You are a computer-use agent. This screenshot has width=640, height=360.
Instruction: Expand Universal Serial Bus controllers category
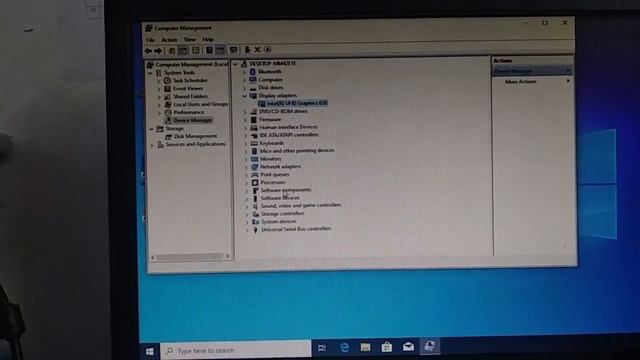(247, 230)
